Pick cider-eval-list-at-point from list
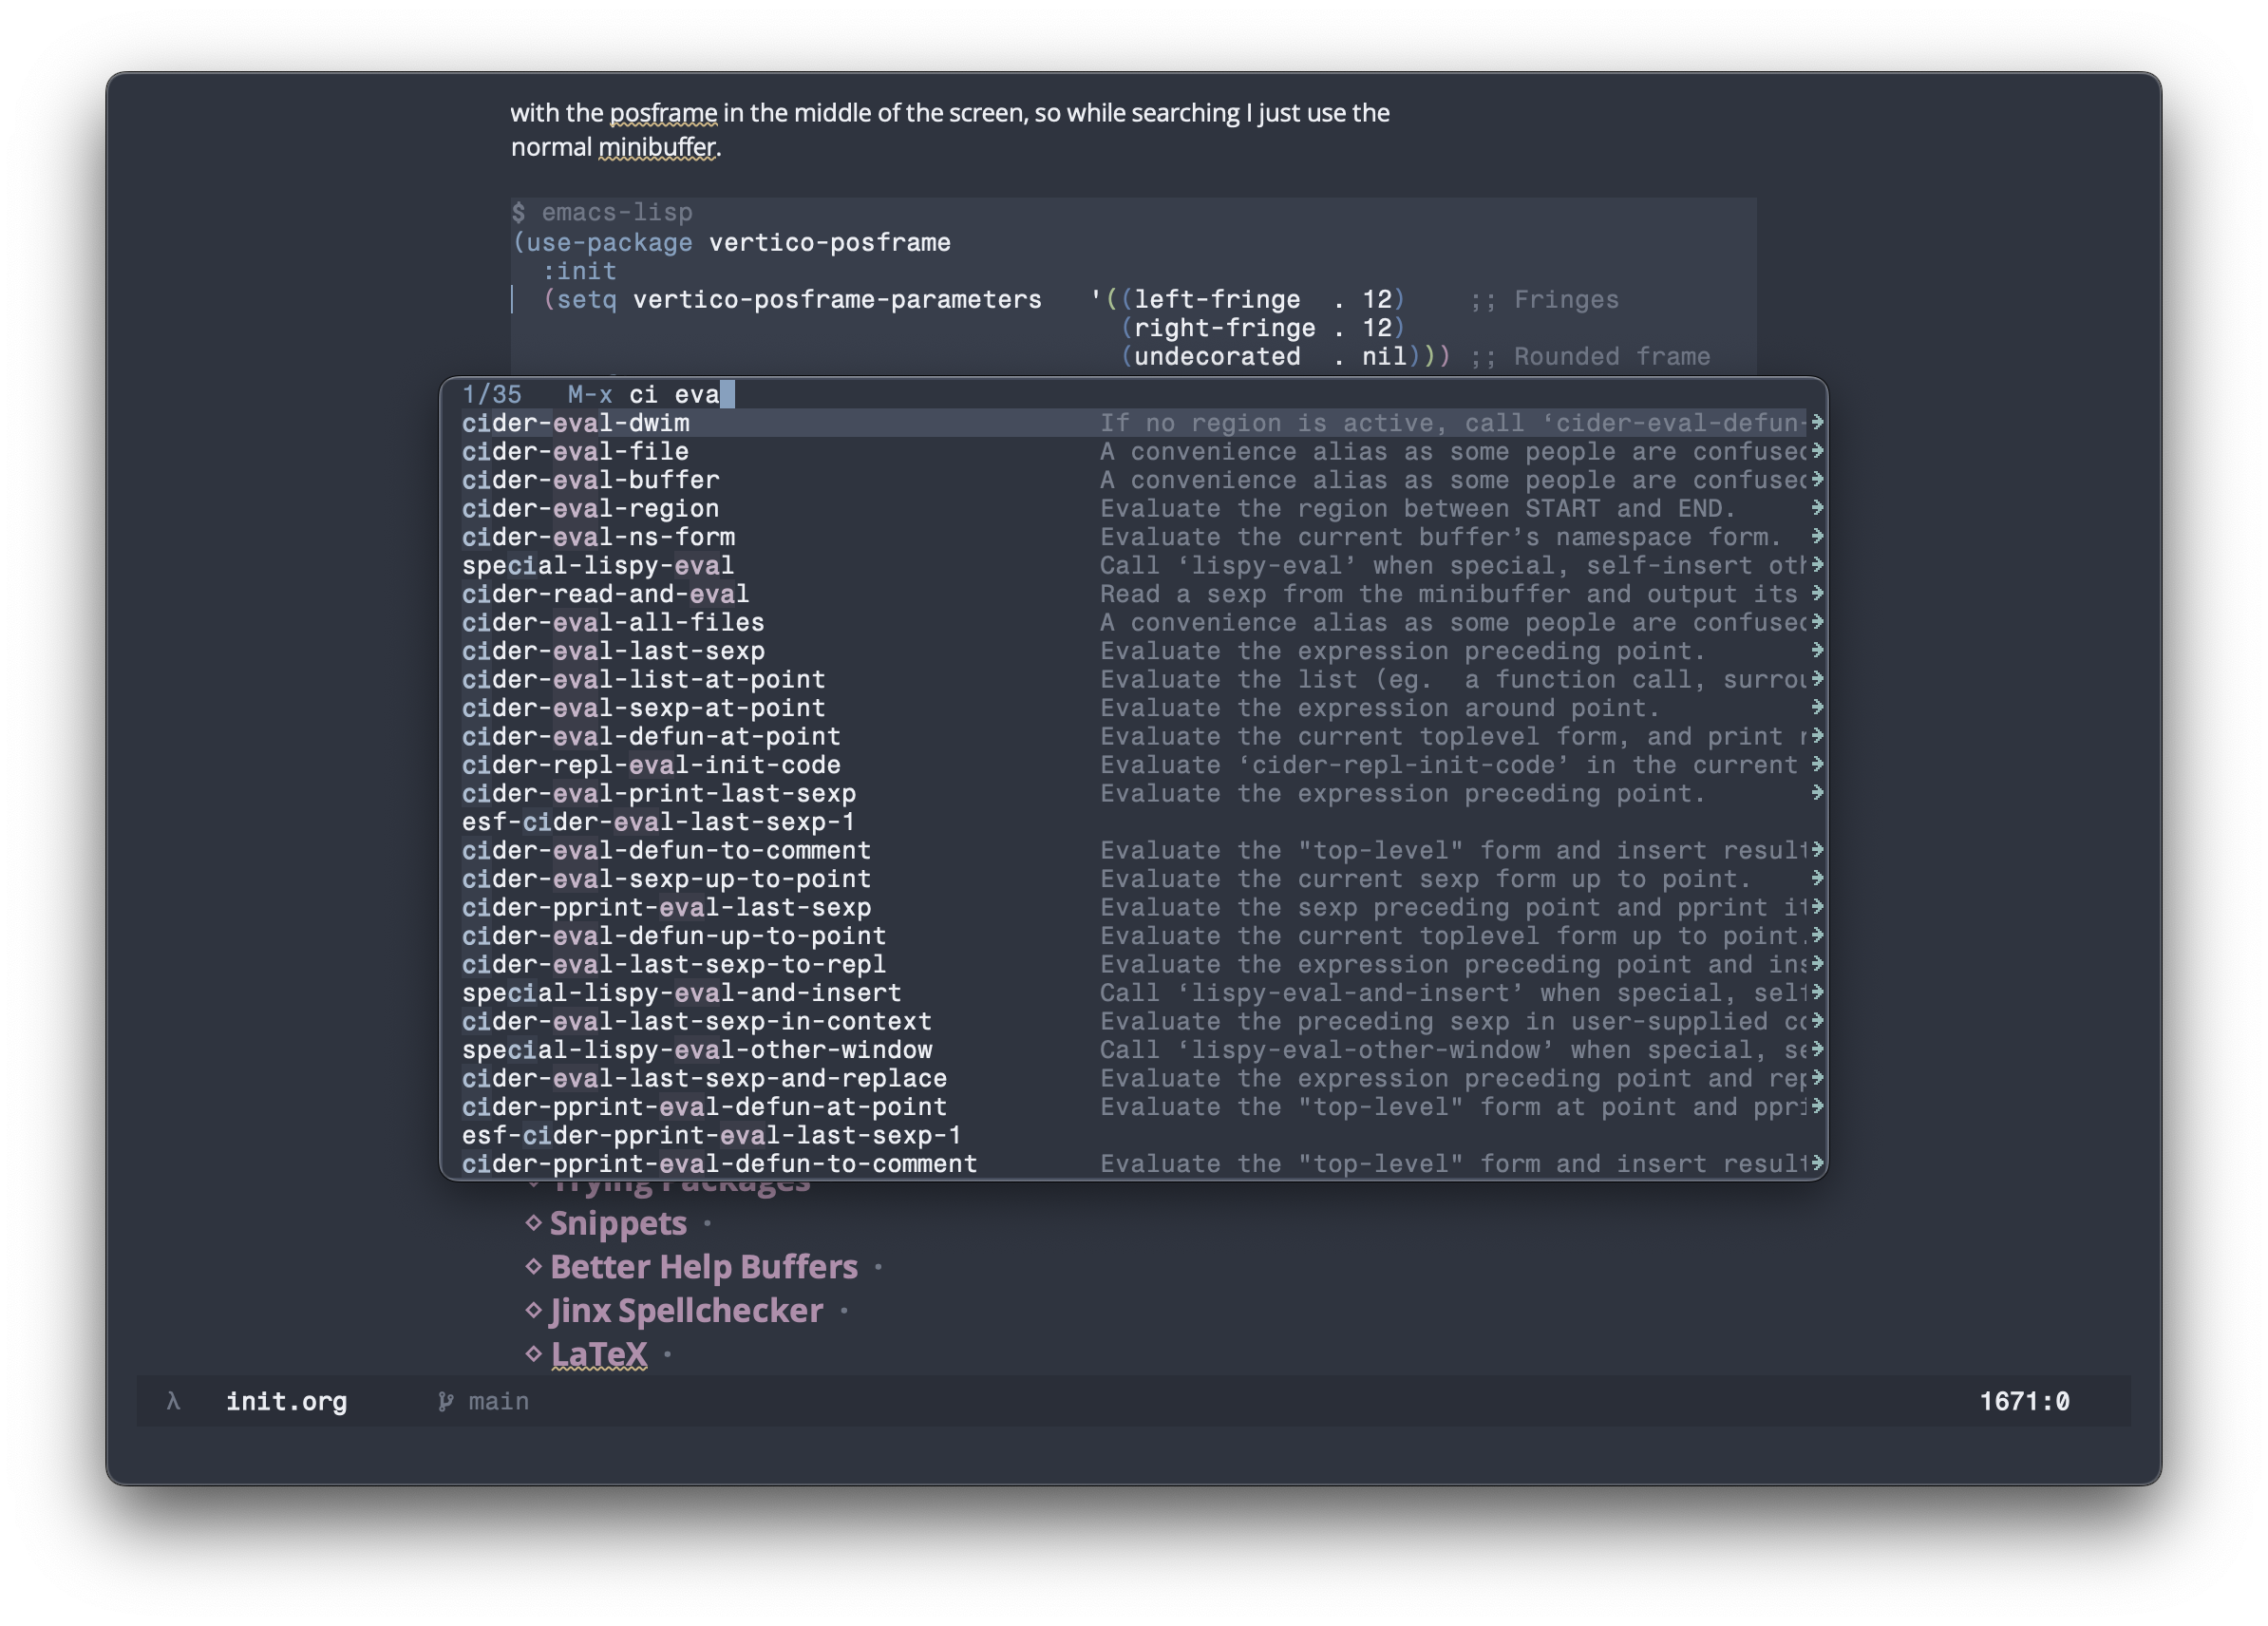 click(x=1133, y=679)
